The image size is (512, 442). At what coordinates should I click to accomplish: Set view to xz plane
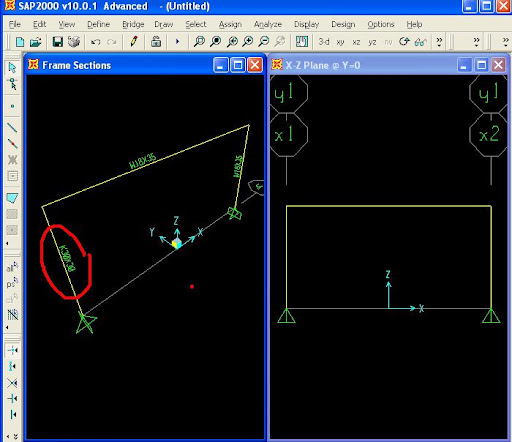click(356, 42)
